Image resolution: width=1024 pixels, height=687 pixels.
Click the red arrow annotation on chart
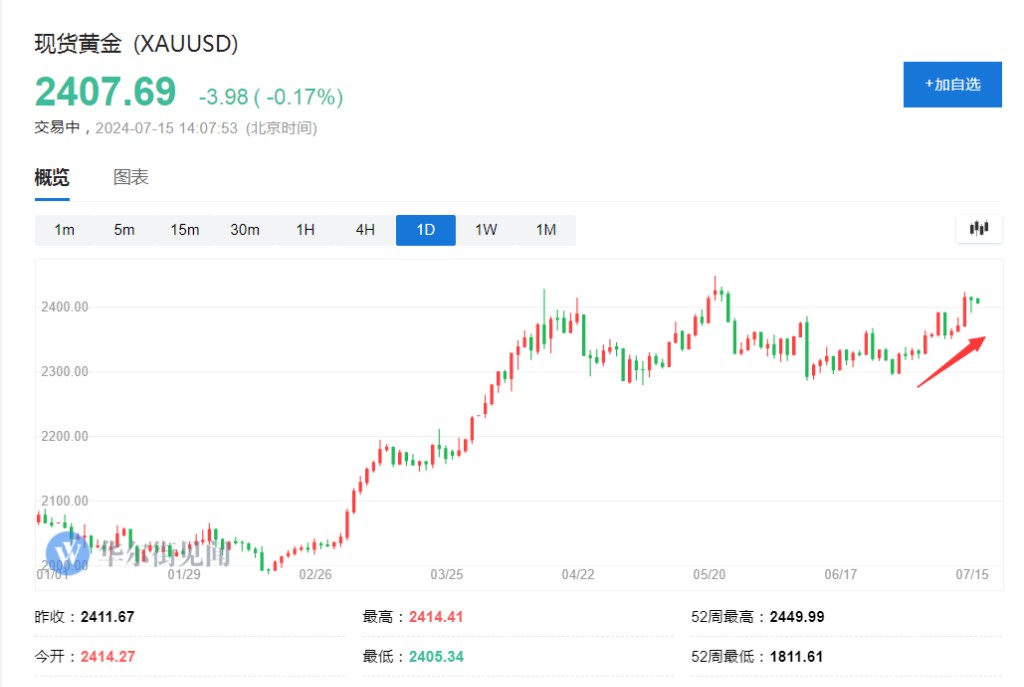[951, 361]
